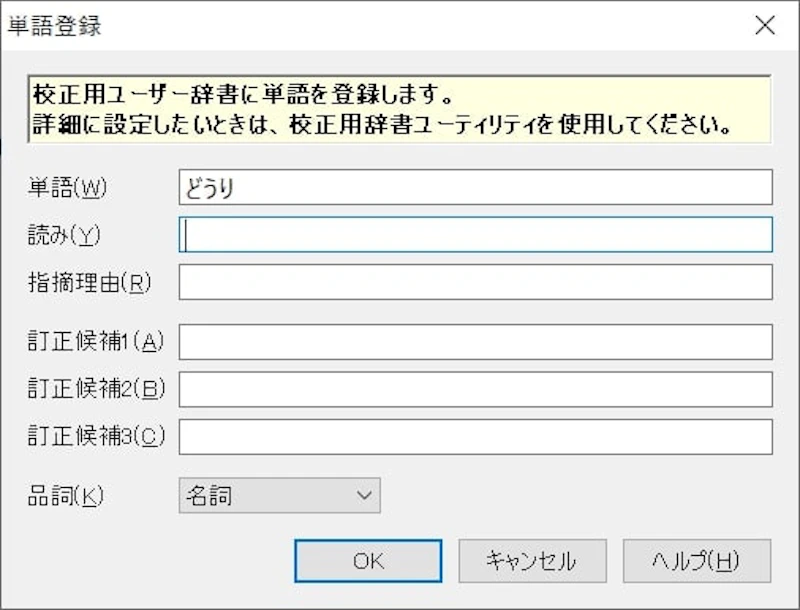
Task: Click the 訂正候補1(A) label
Action: [x=95, y=342]
